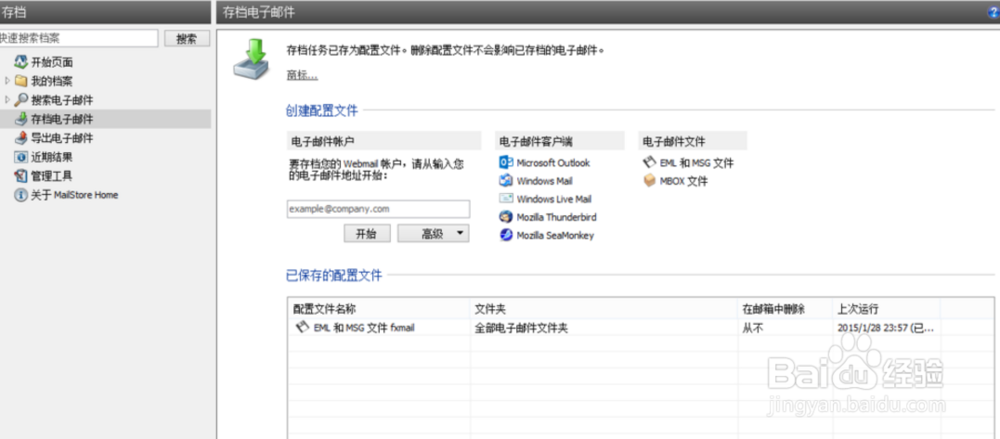This screenshot has width=1000, height=439.
Task: Click the 搜索电子邮件 magnifier icon
Action: tap(21, 100)
